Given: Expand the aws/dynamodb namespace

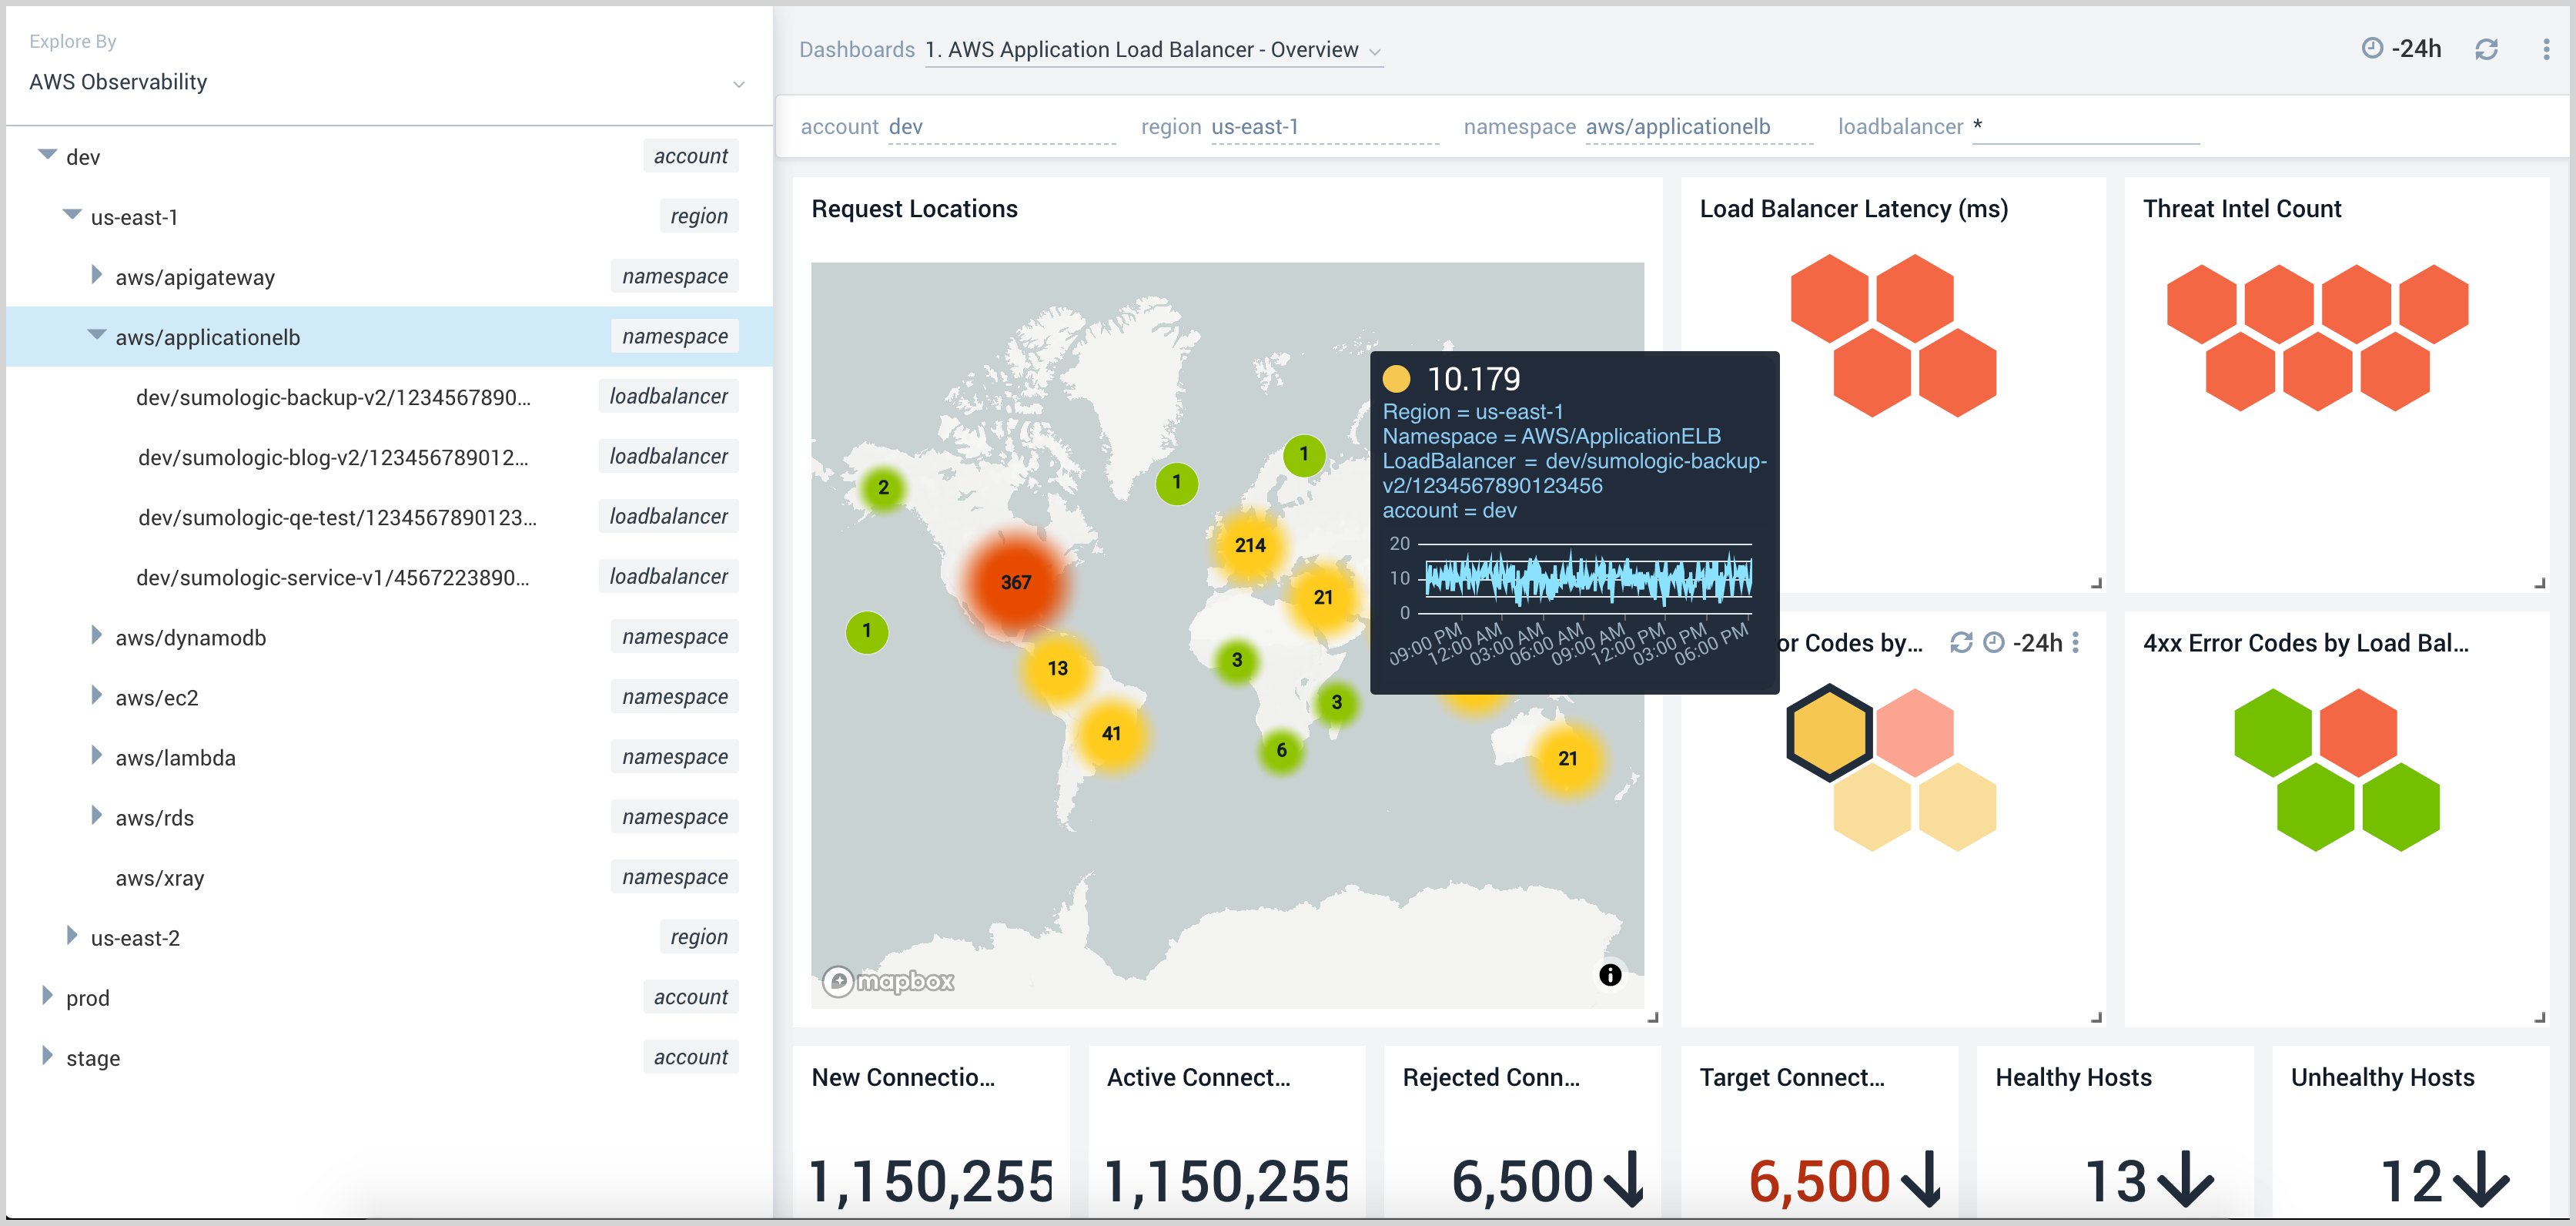Looking at the screenshot, I should click(x=96, y=636).
